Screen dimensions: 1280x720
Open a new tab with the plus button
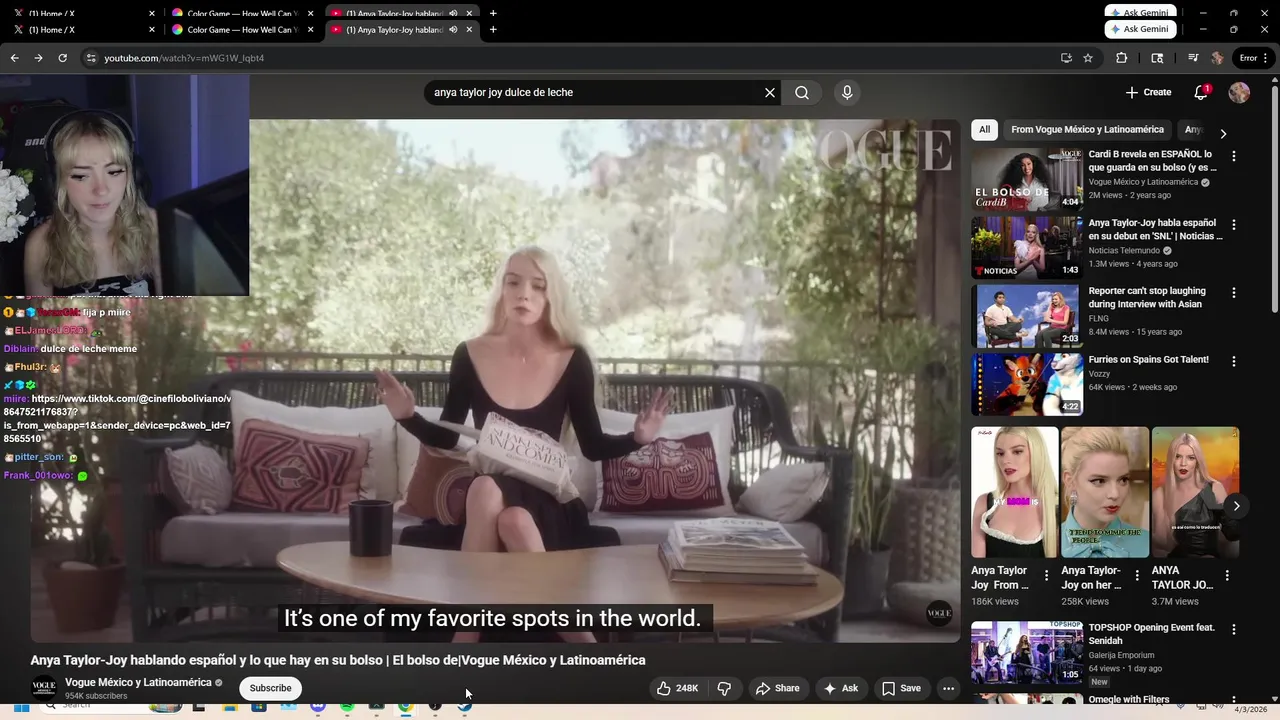[493, 29]
